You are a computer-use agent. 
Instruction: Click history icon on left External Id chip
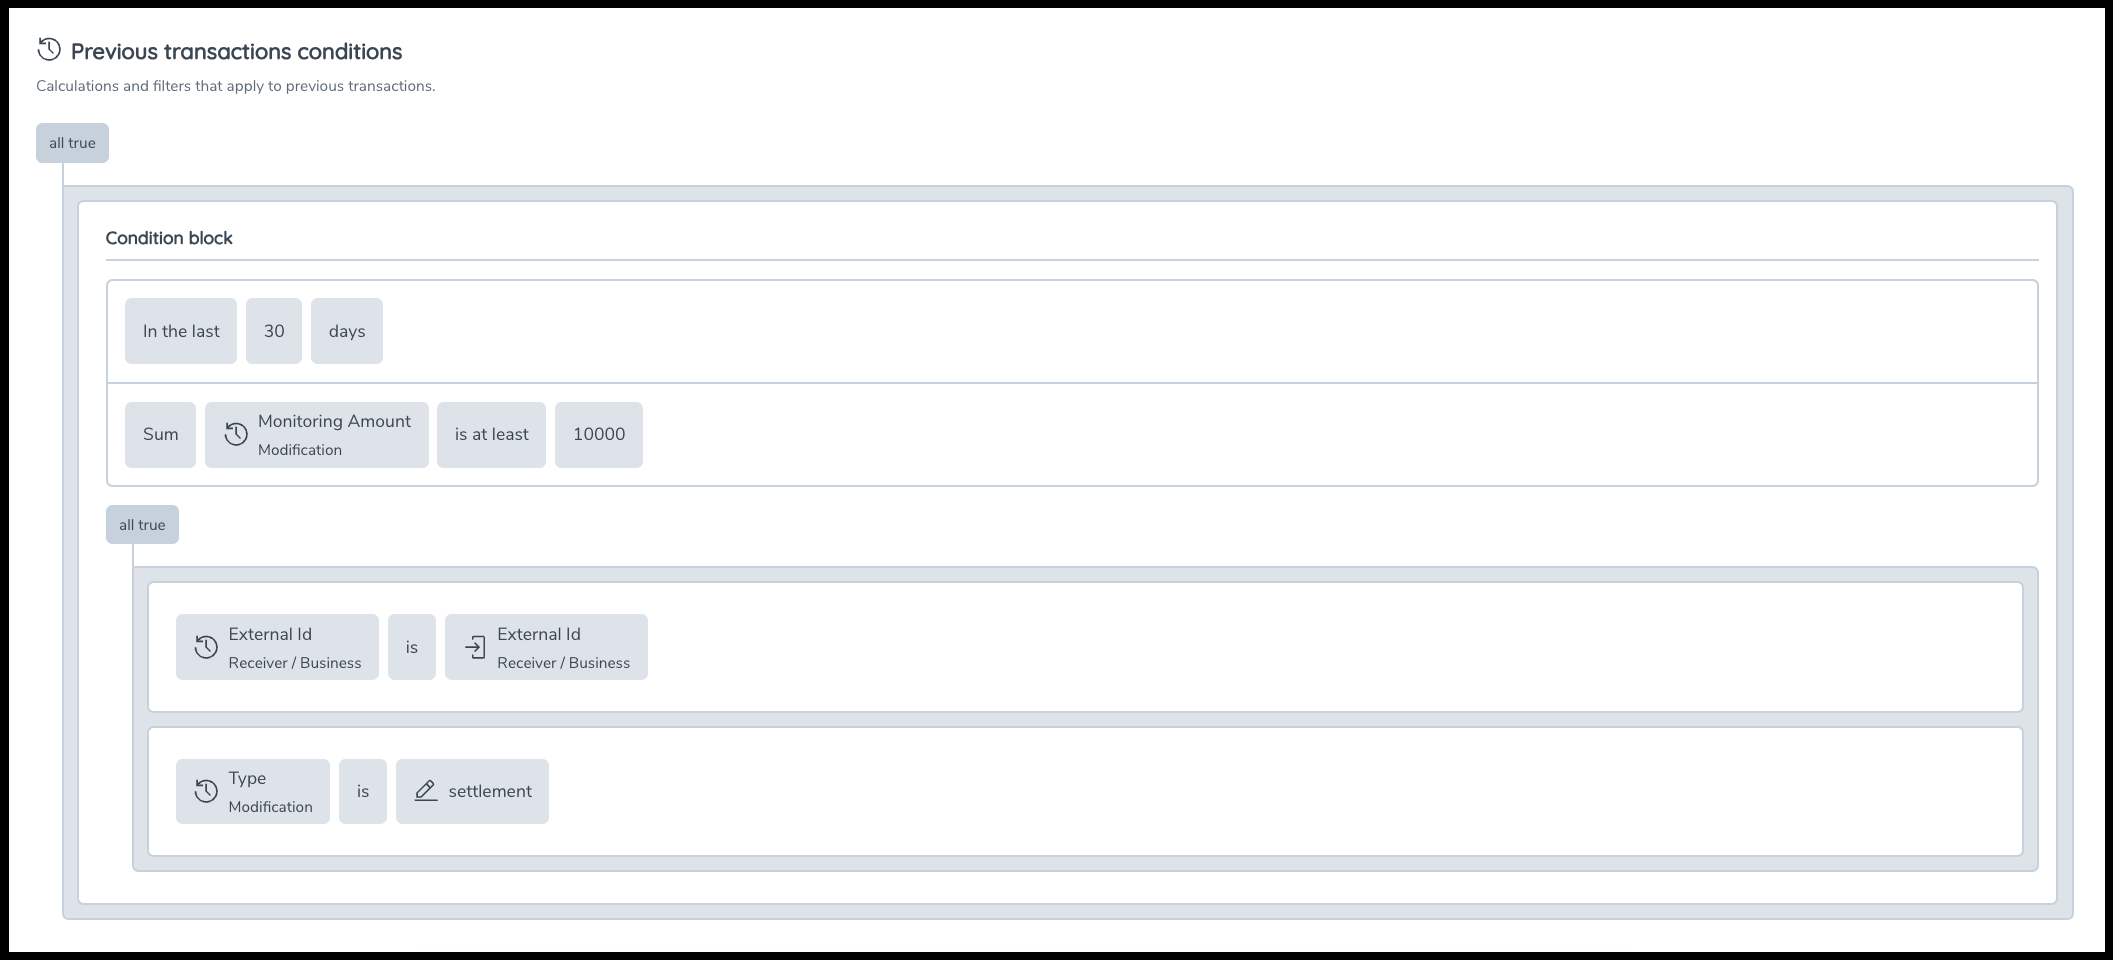pyautogui.click(x=206, y=647)
